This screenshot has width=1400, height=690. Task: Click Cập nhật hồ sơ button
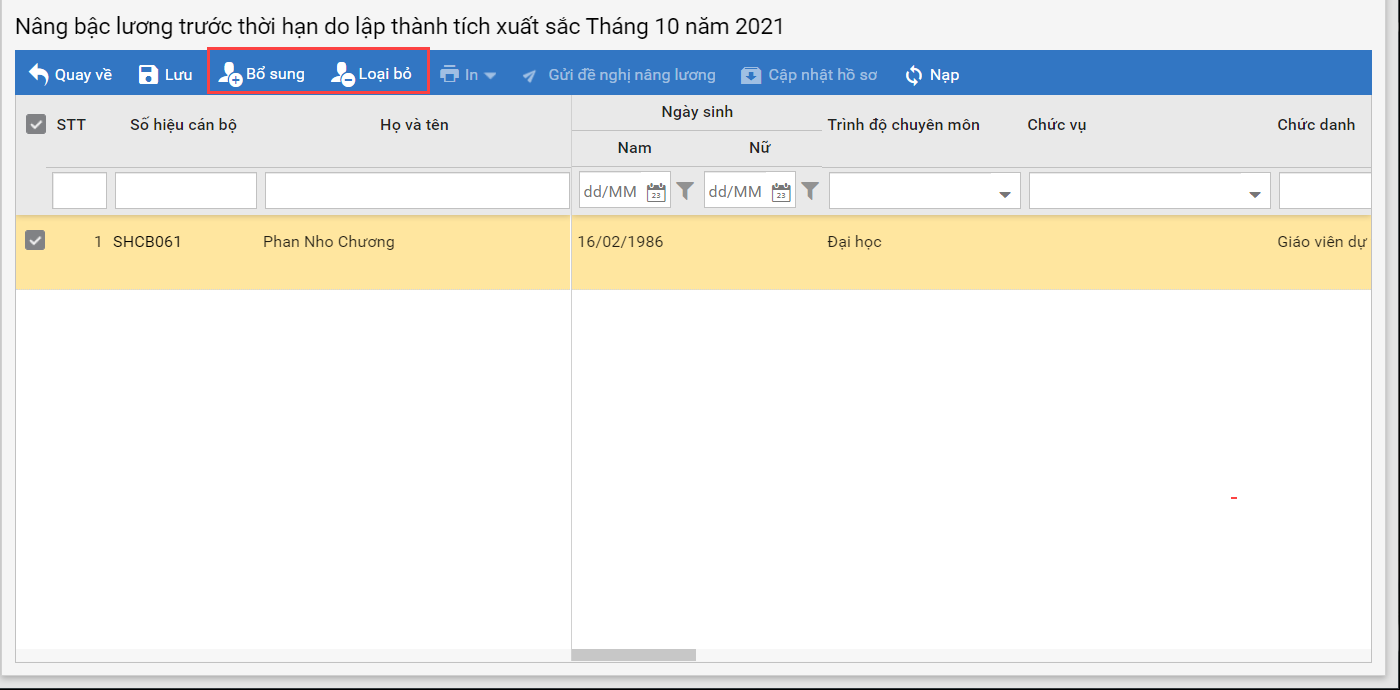[810, 75]
